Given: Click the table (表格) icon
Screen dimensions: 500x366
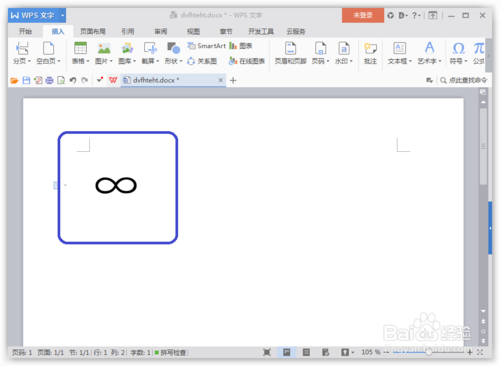Looking at the screenshot, I should [x=80, y=48].
